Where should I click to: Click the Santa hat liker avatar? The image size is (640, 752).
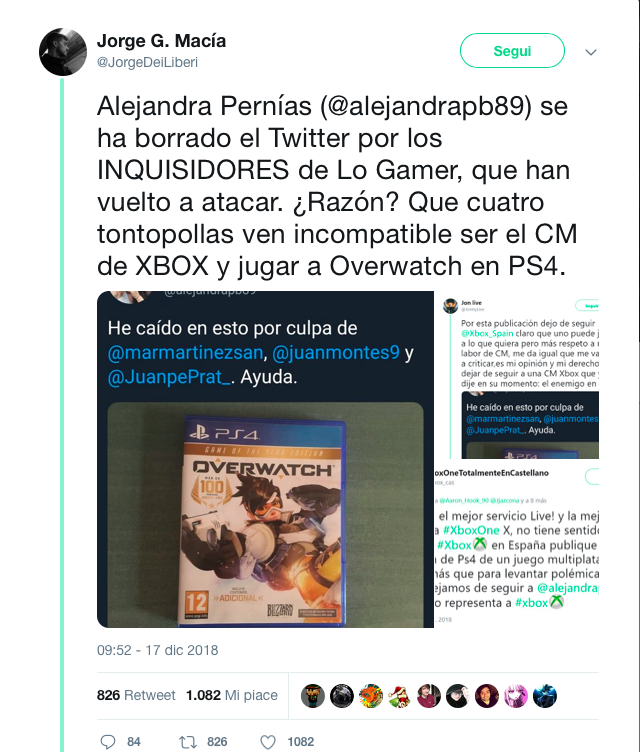coord(400,696)
